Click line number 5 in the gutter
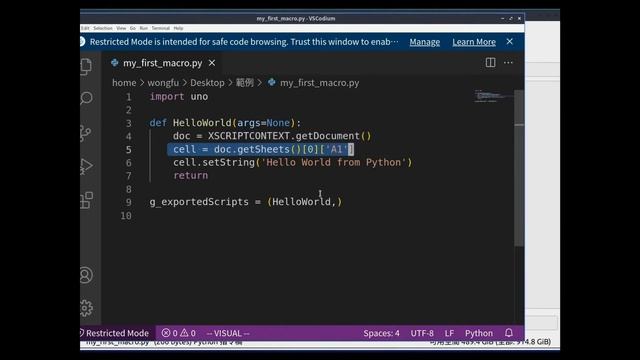Image resolution: width=640 pixels, height=360 pixels. (x=129, y=150)
